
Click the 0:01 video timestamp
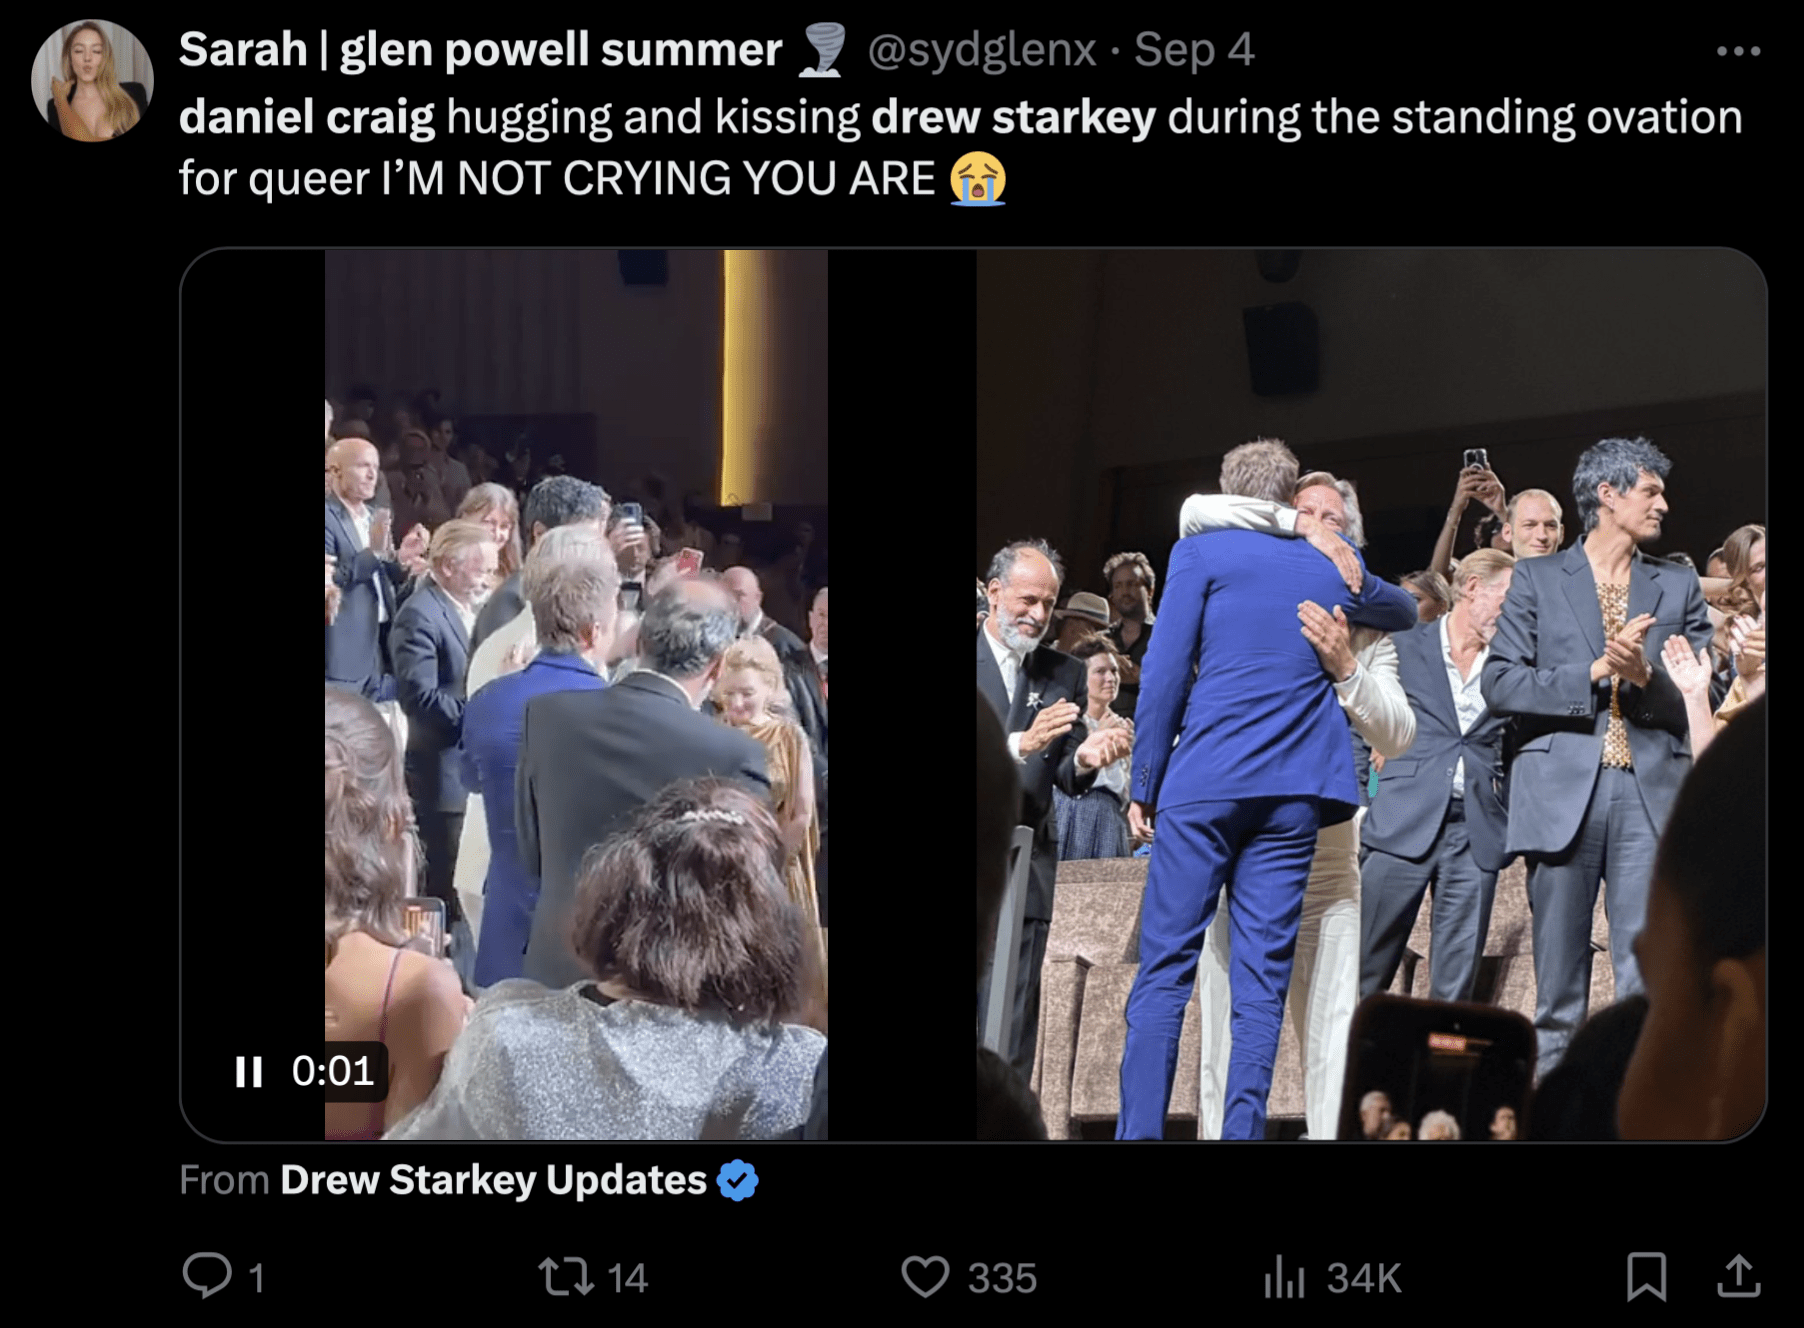(333, 1072)
